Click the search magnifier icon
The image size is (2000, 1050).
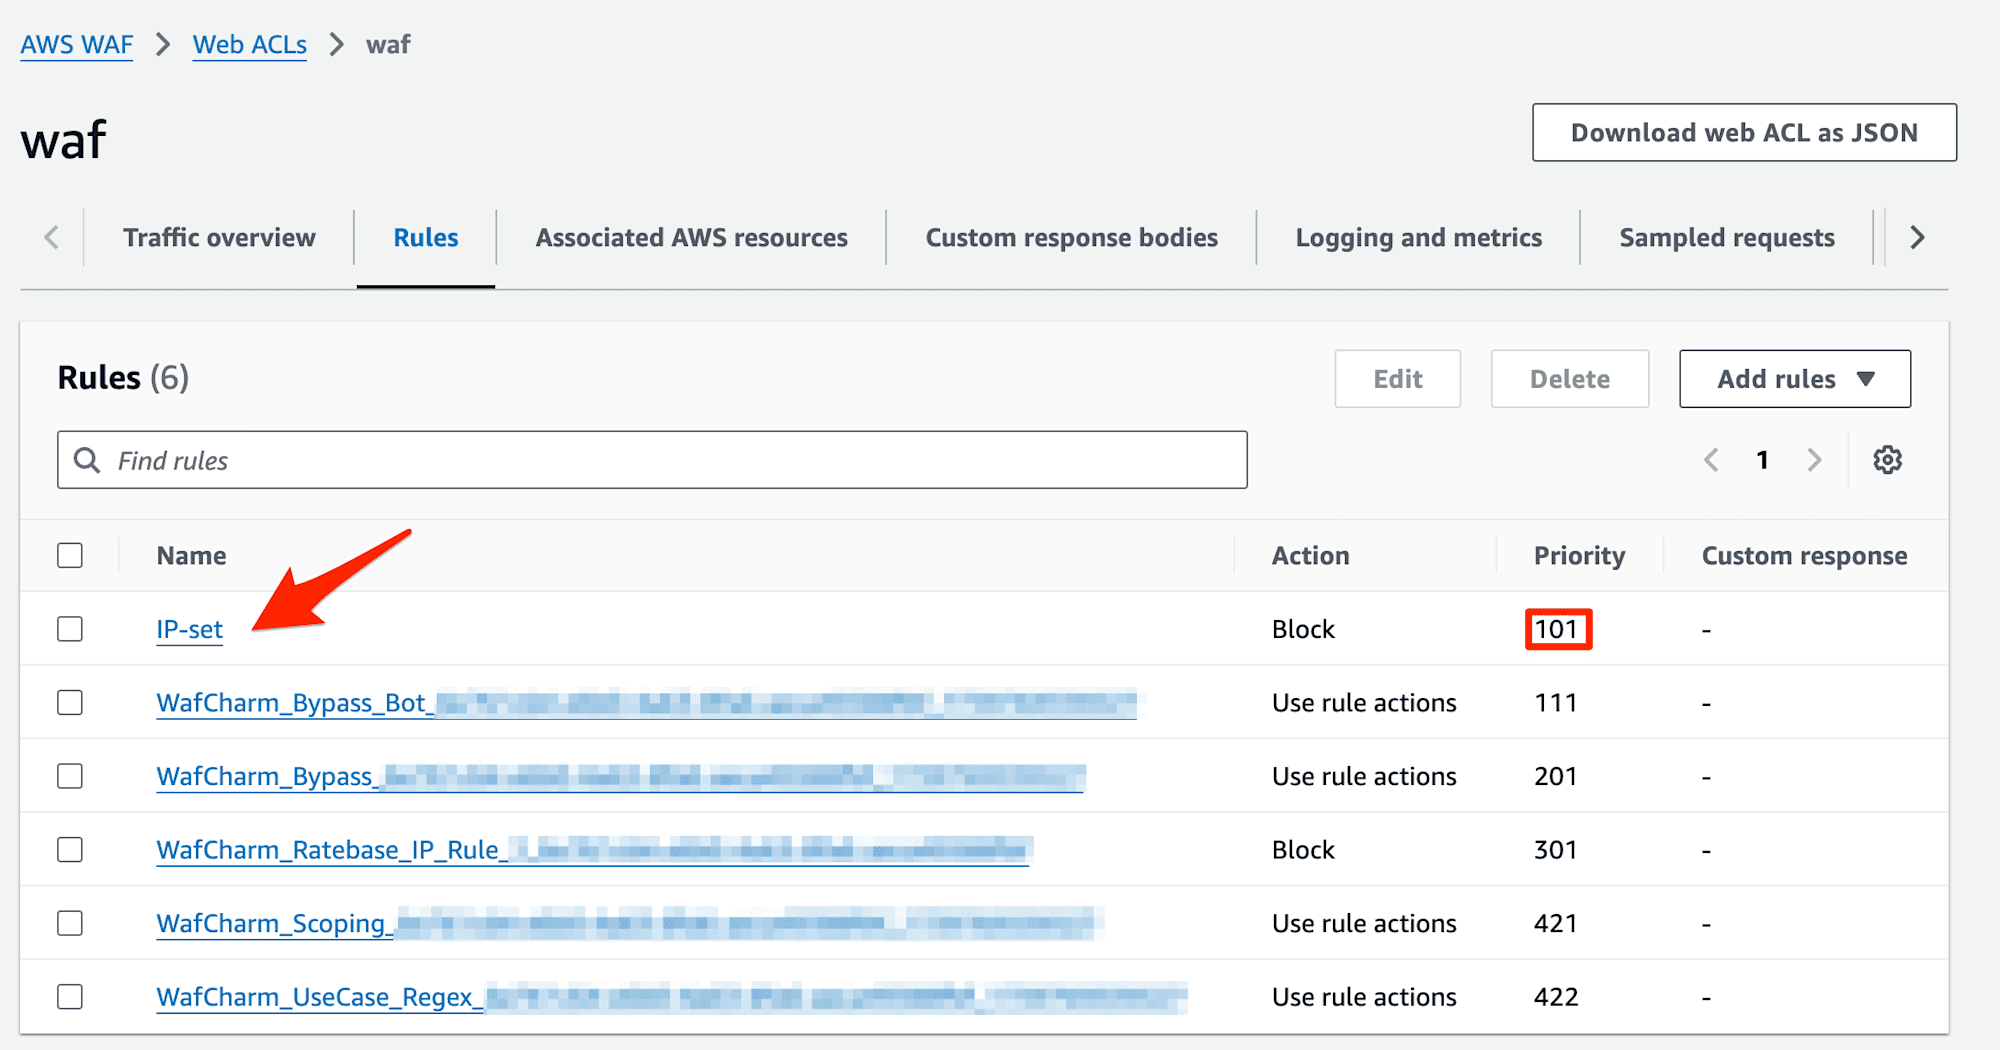[x=87, y=460]
